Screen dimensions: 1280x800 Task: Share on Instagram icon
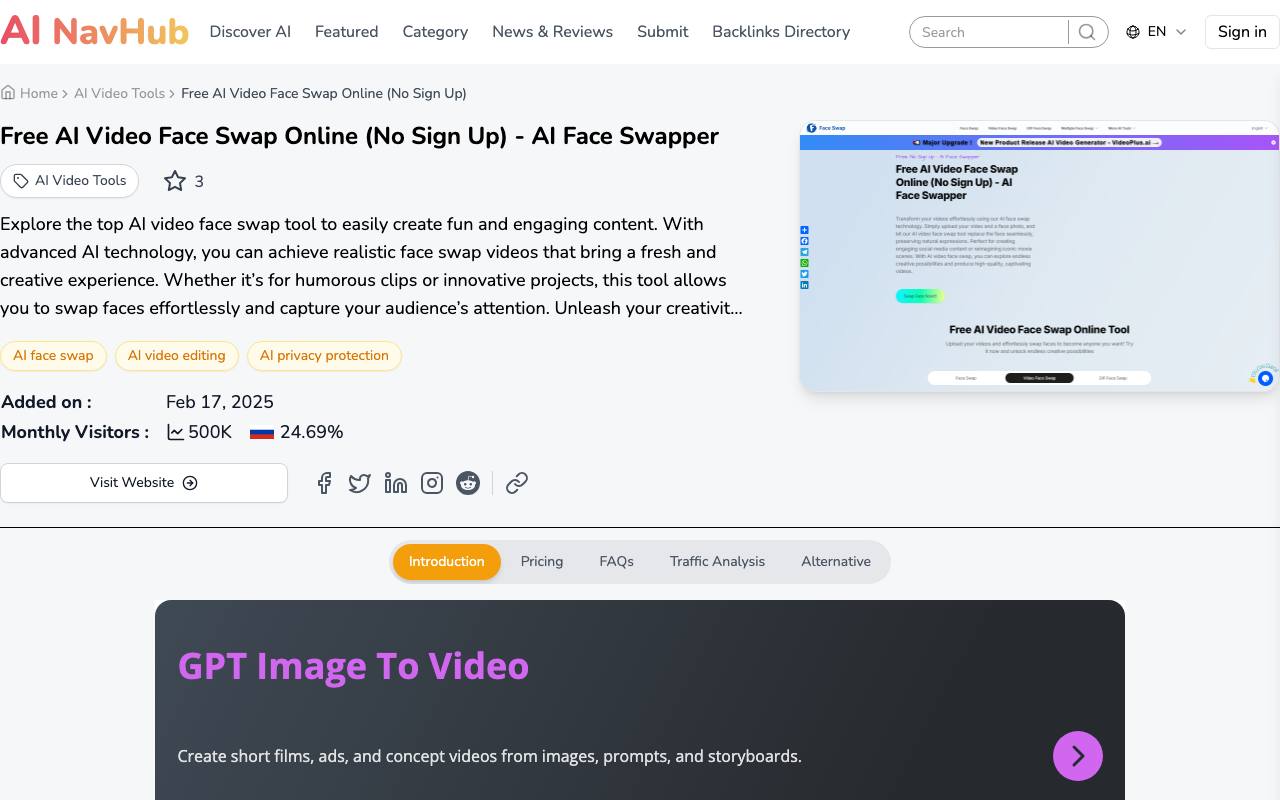tap(432, 483)
